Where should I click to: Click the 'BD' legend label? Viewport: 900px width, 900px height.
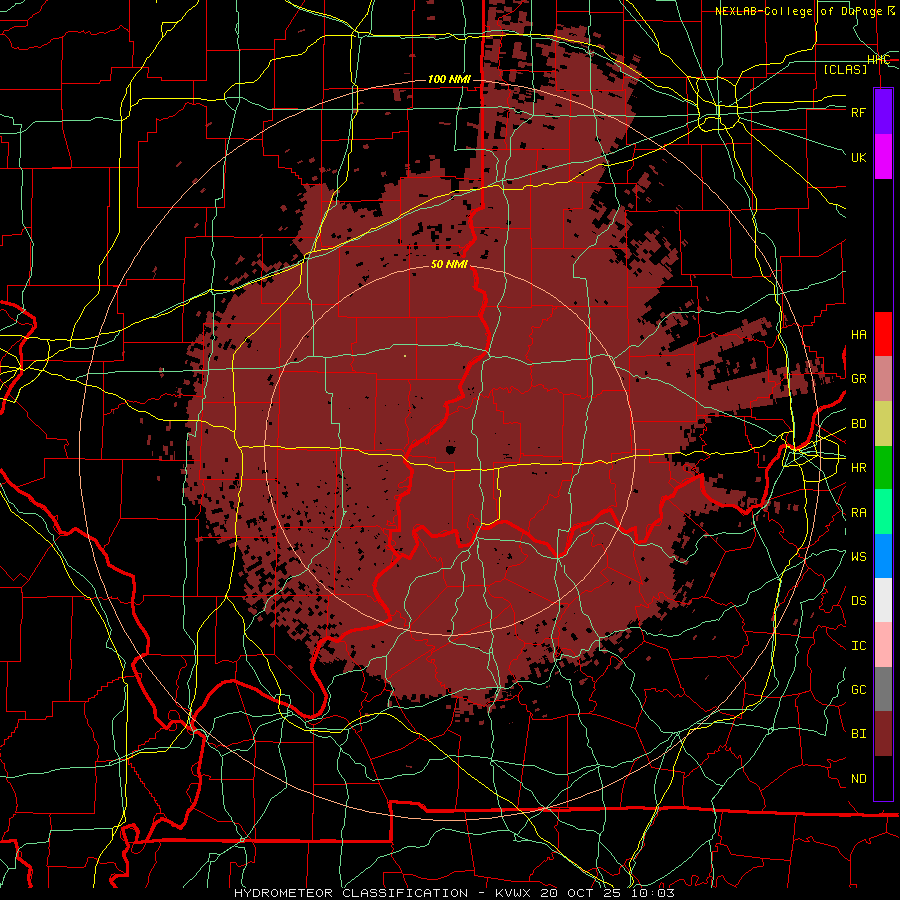(858, 424)
